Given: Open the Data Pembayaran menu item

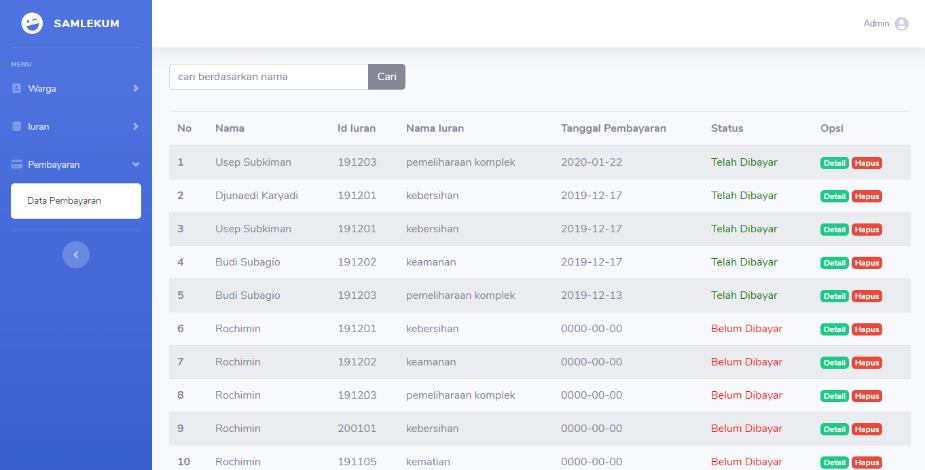Looking at the screenshot, I should pos(76,201).
